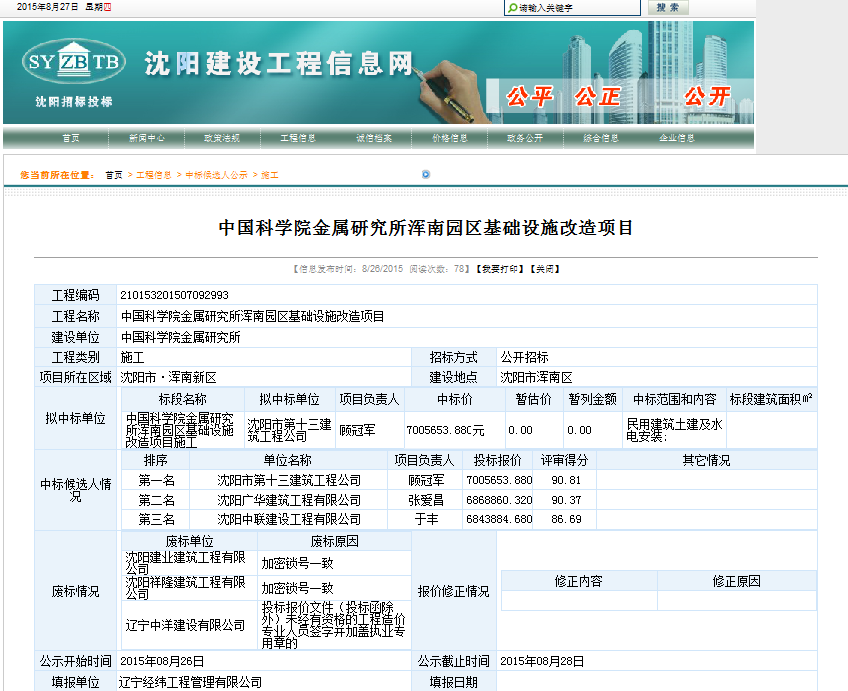Screen dimensions: 848x691
Task: Open the 综合信息 navigation item
Action: [600, 138]
